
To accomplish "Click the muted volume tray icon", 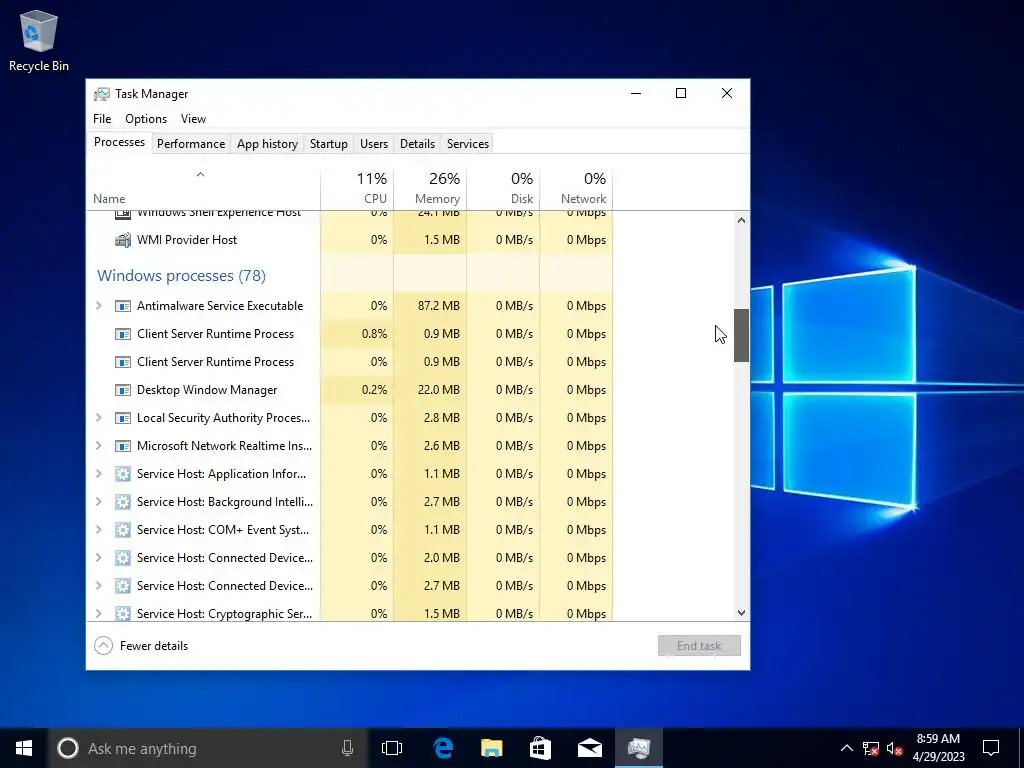I will 895,748.
